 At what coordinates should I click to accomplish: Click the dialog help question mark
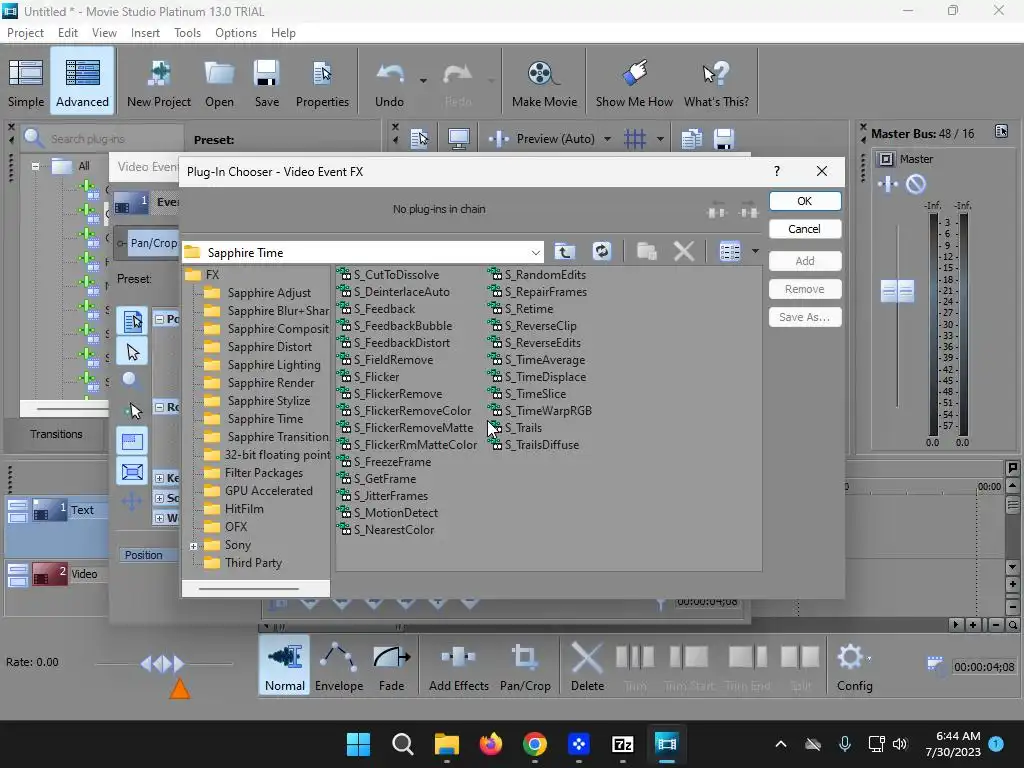[x=776, y=171]
